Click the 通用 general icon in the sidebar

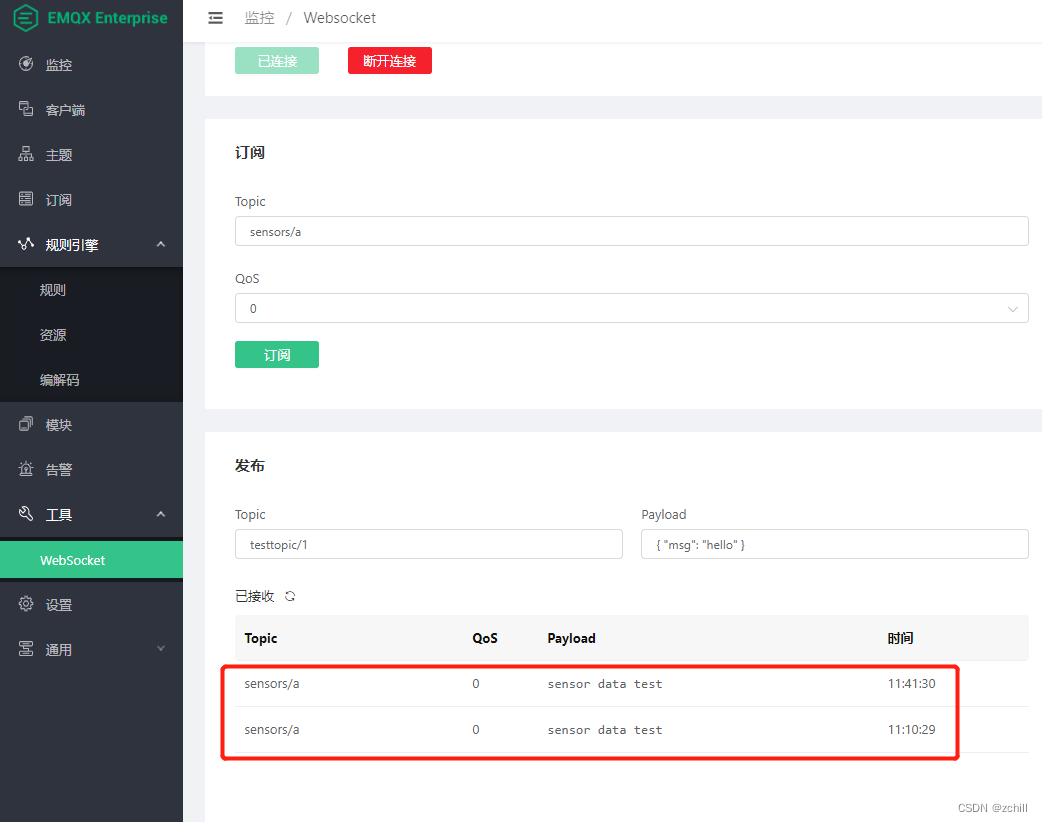26,649
